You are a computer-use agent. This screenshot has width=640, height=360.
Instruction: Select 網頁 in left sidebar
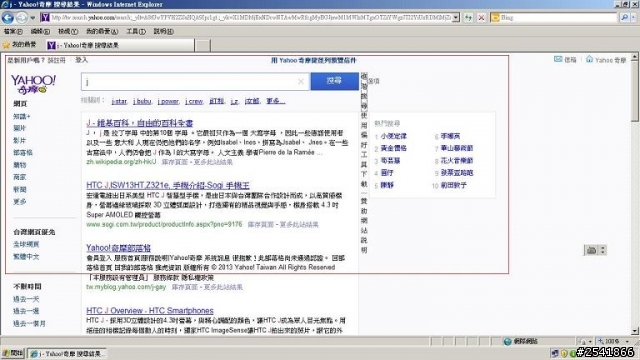click(x=20, y=104)
